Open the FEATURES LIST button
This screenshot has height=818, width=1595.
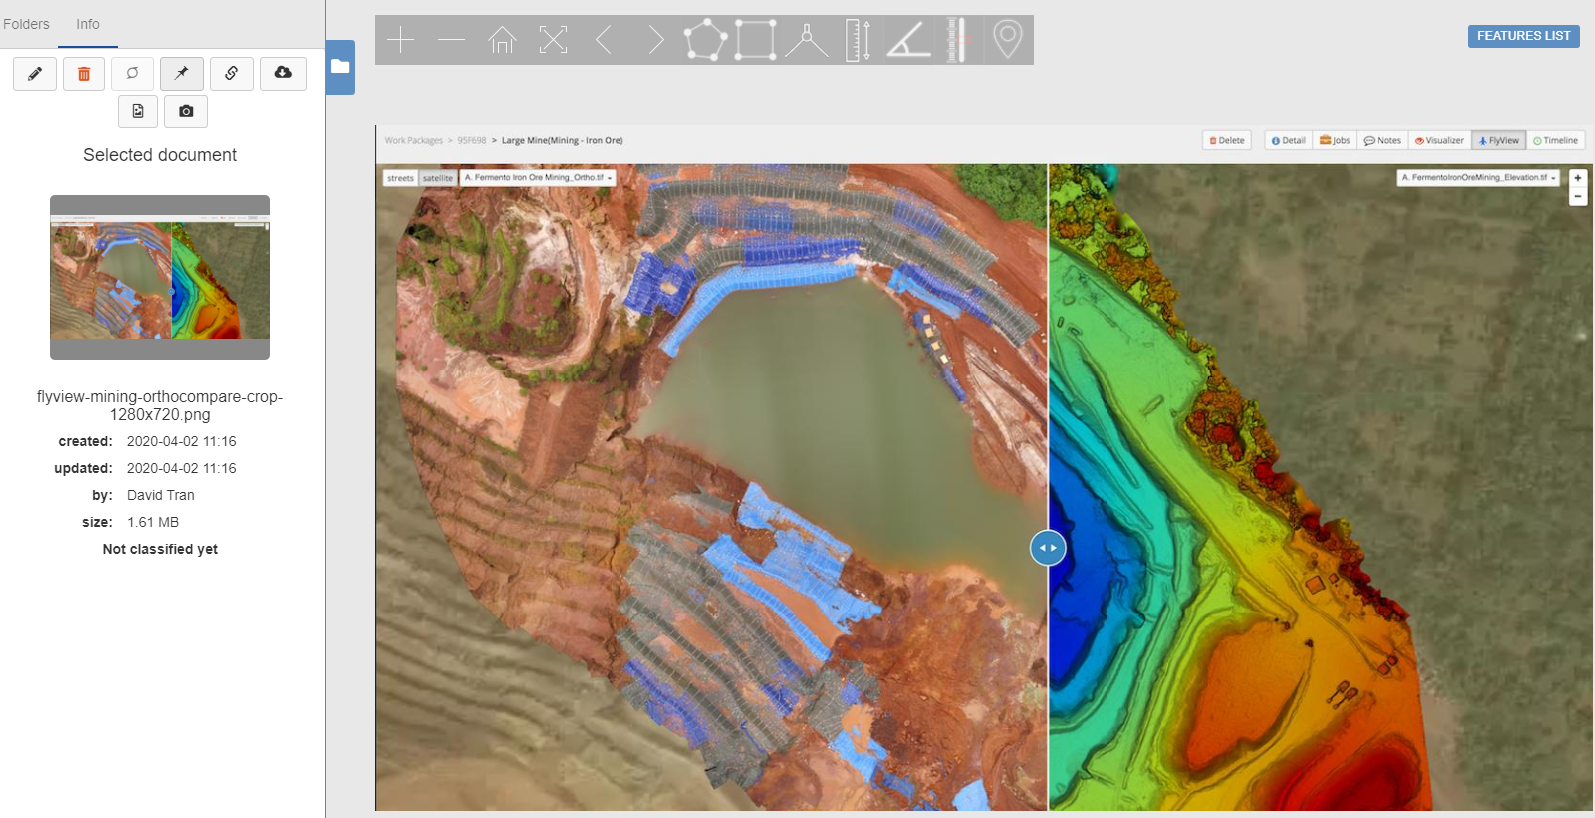click(1523, 36)
